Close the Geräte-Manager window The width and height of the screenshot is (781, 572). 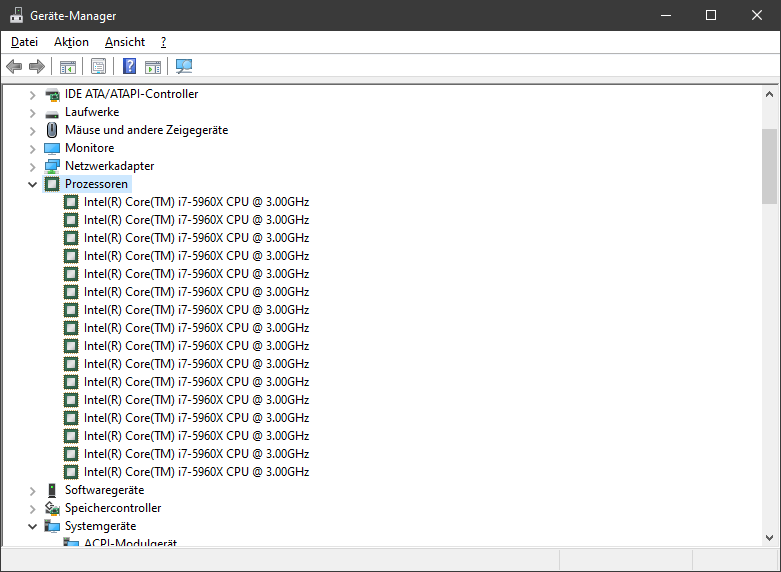coord(757,15)
